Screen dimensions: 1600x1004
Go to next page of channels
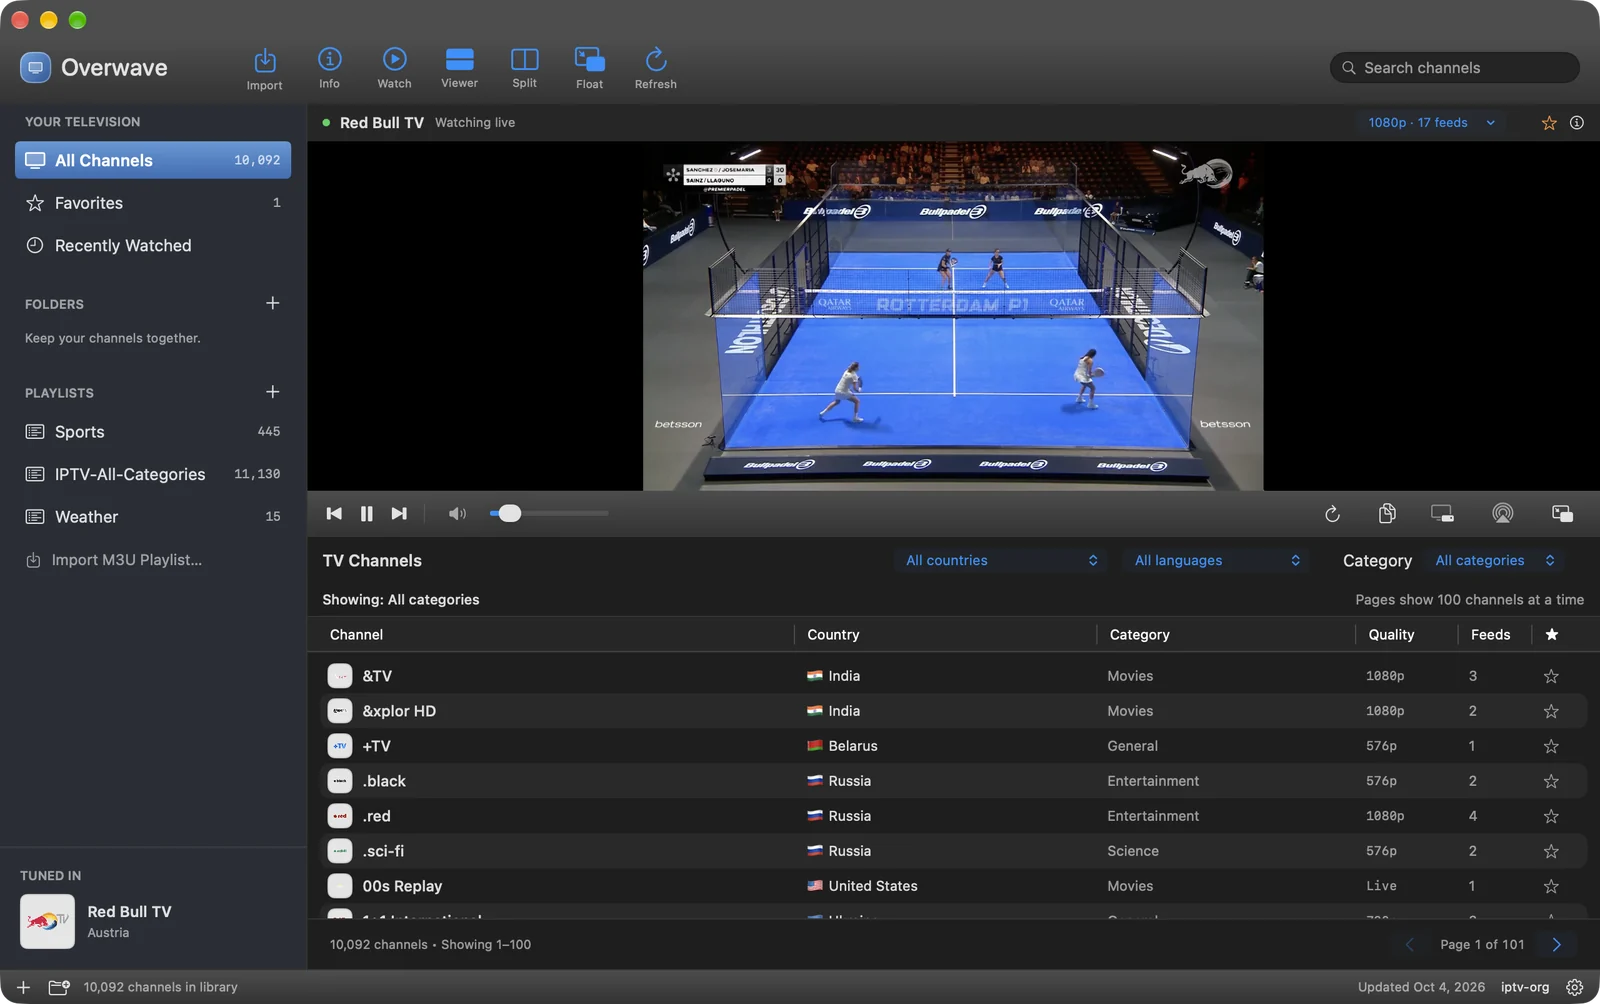(1556, 944)
